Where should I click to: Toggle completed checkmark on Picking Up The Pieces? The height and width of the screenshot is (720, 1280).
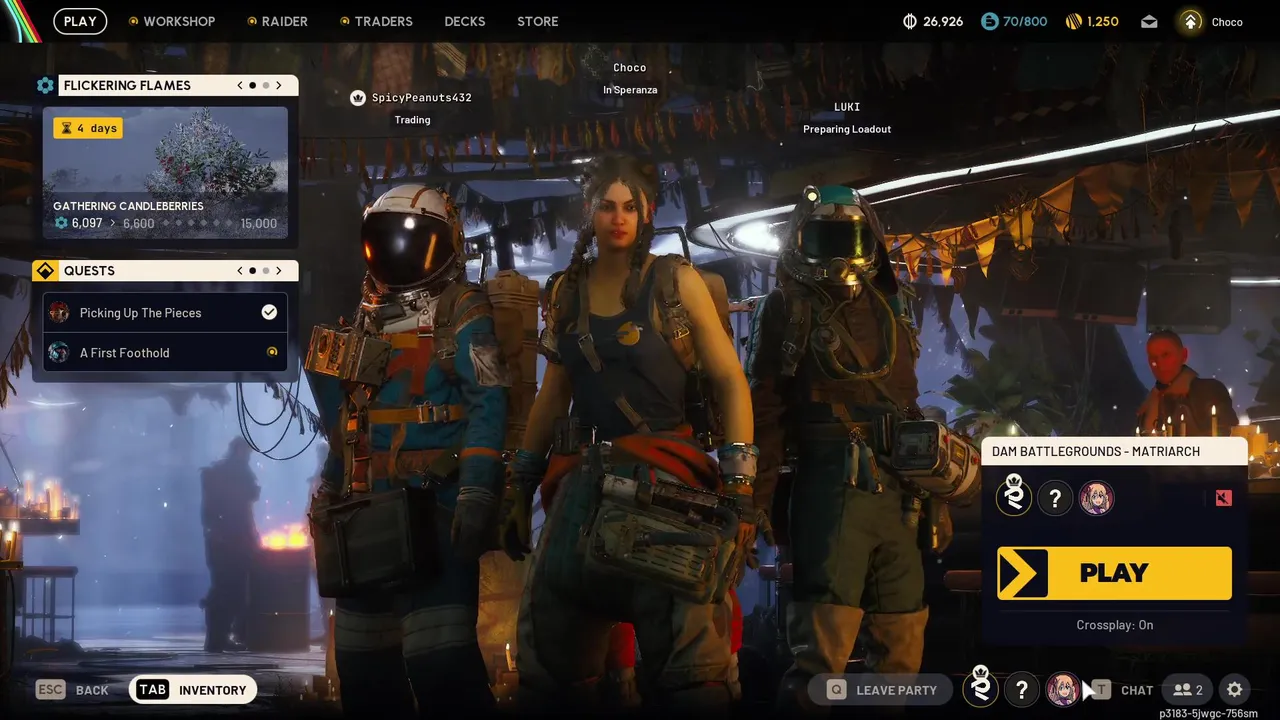click(269, 312)
